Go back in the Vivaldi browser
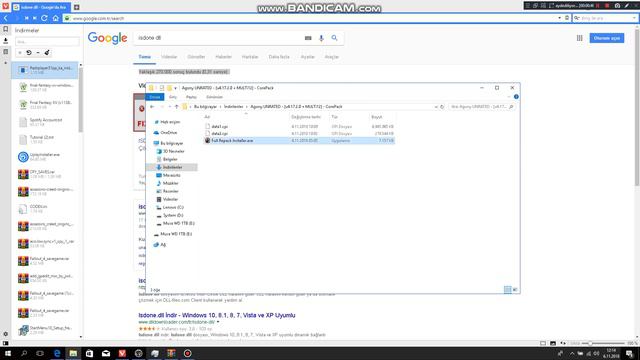The height and width of the screenshot is (360, 640). coord(6,18)
